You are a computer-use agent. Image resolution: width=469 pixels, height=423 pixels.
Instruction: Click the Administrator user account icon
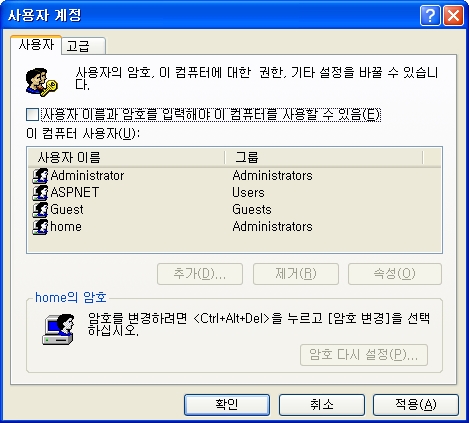pos(40,176)
